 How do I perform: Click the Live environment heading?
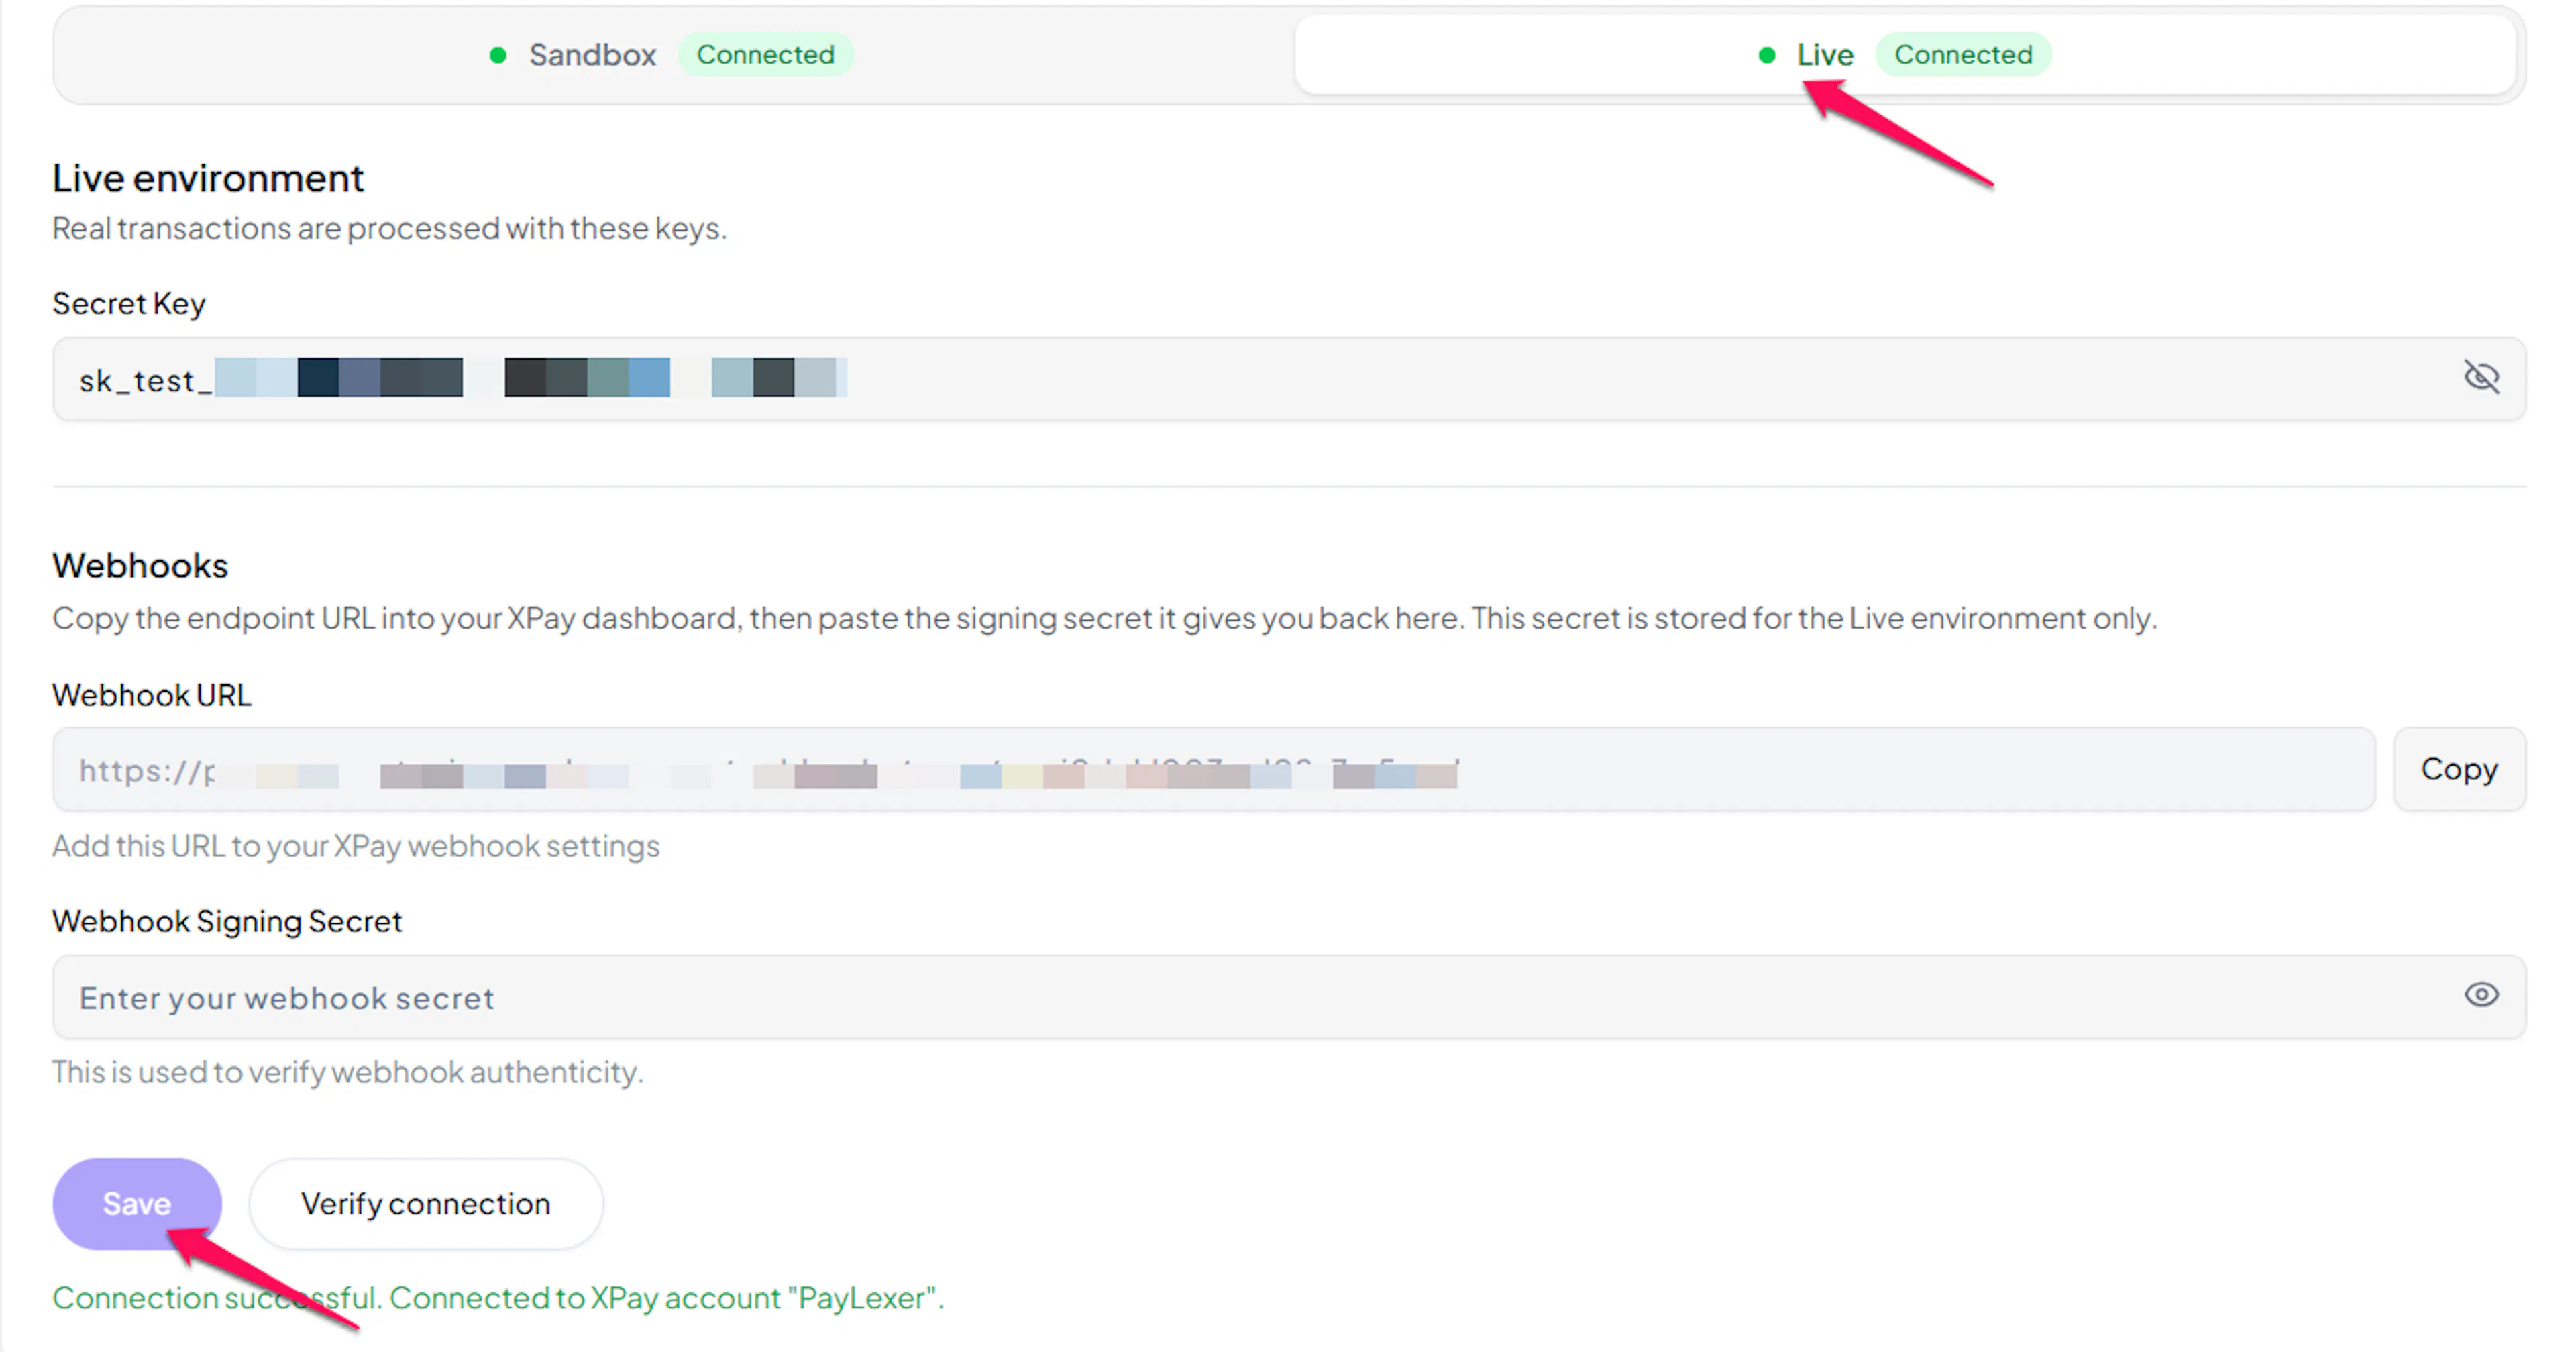tap(208, 178)
